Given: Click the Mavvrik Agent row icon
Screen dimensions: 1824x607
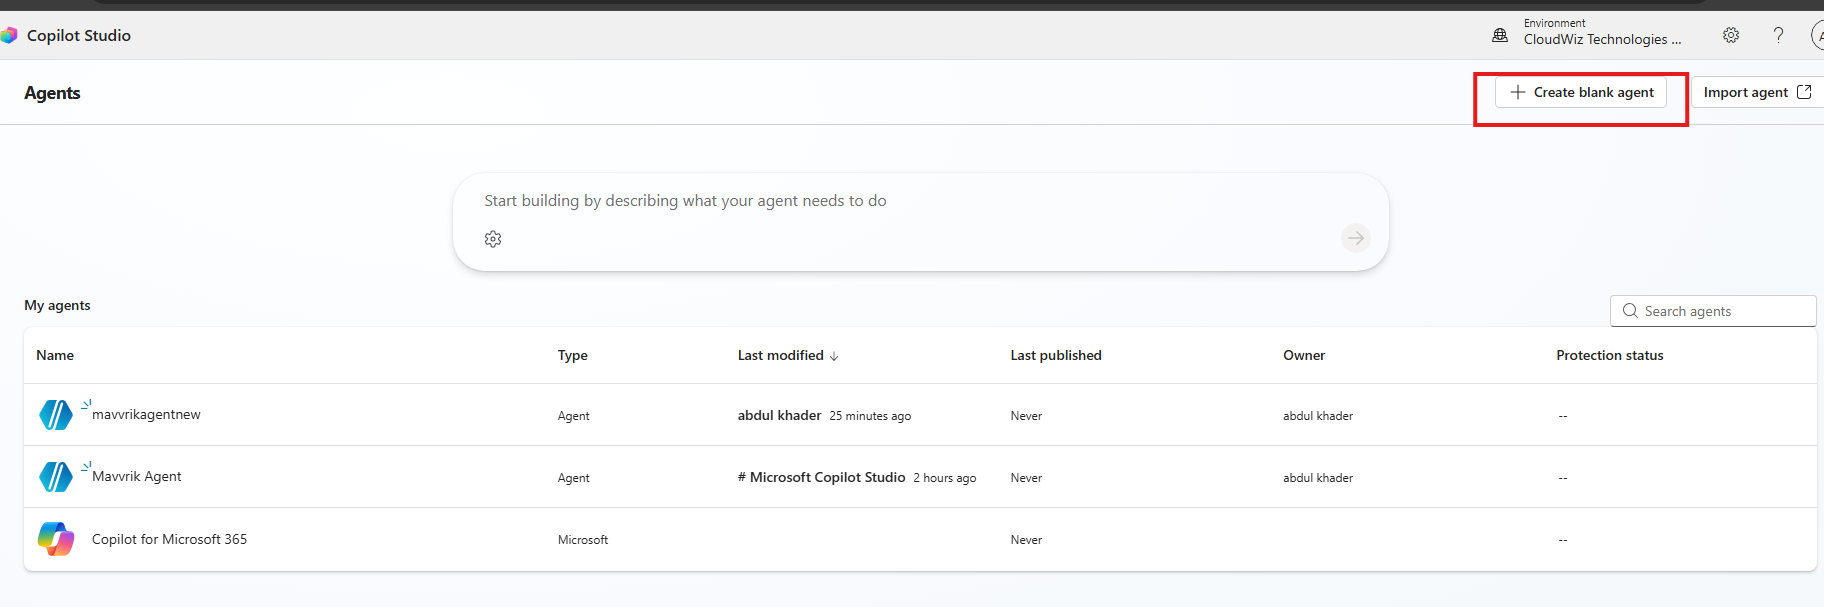Looking at the screenshot, I should (56, 477).
